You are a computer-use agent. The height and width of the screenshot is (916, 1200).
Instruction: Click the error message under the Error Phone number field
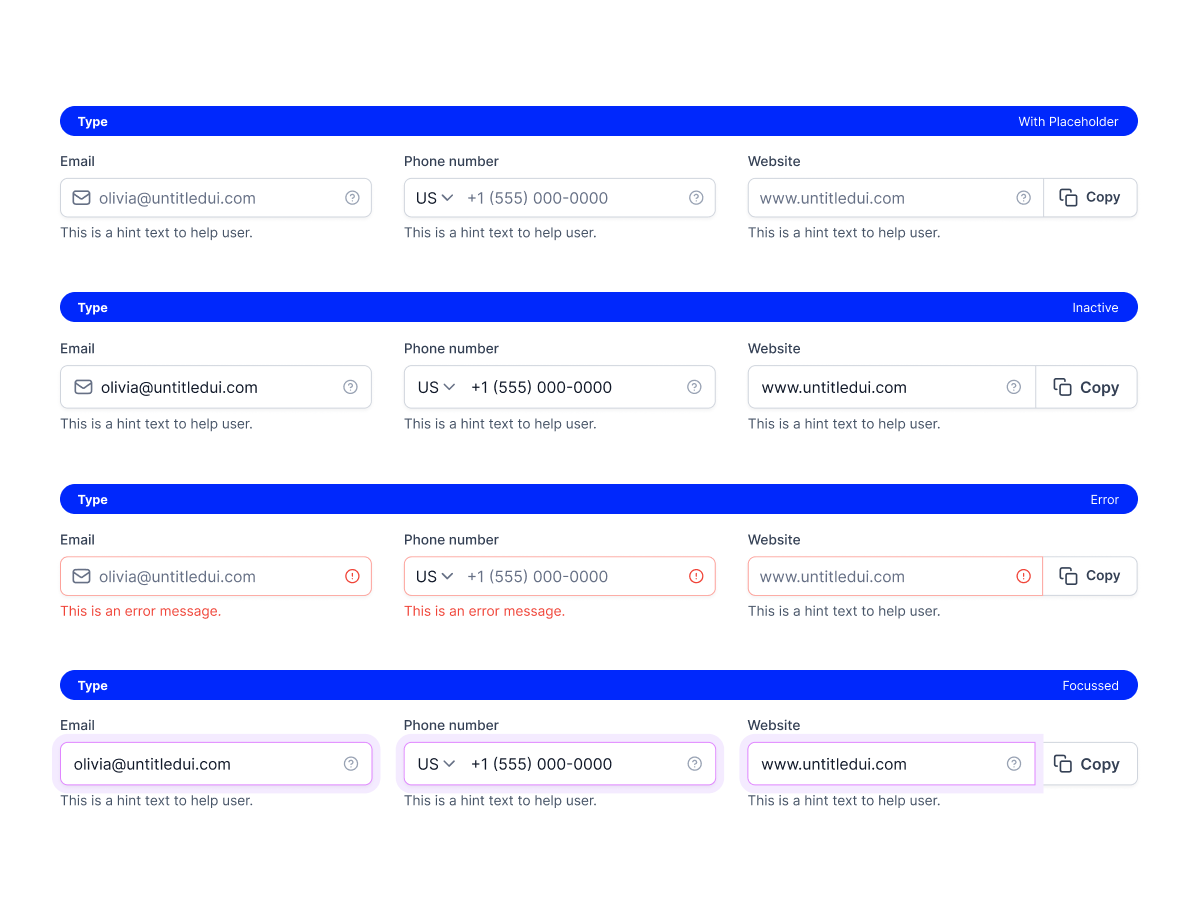(x=485, y=611)
